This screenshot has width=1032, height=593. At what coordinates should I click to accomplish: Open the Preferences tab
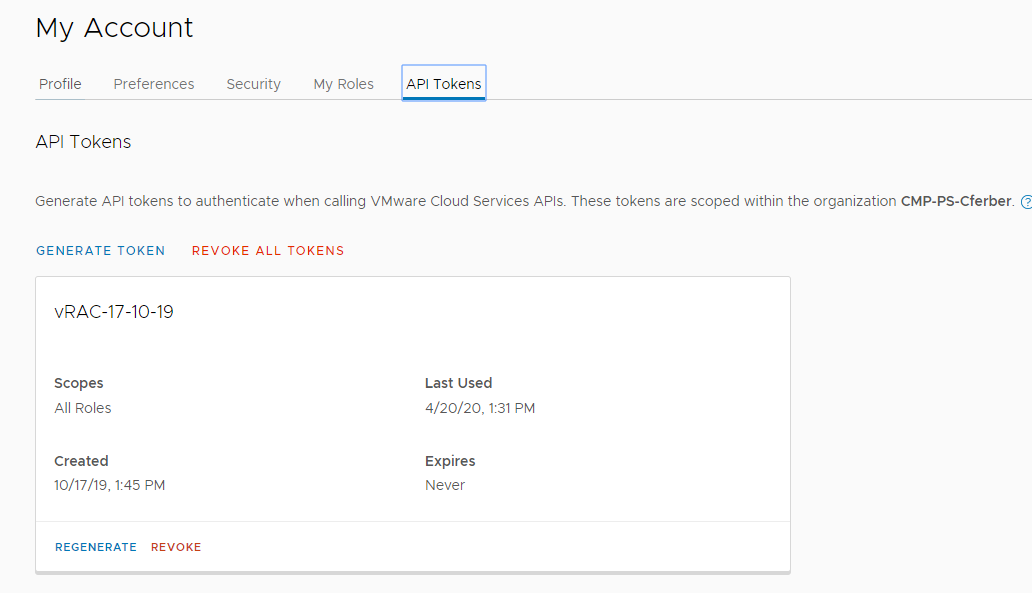click(153, 84)
